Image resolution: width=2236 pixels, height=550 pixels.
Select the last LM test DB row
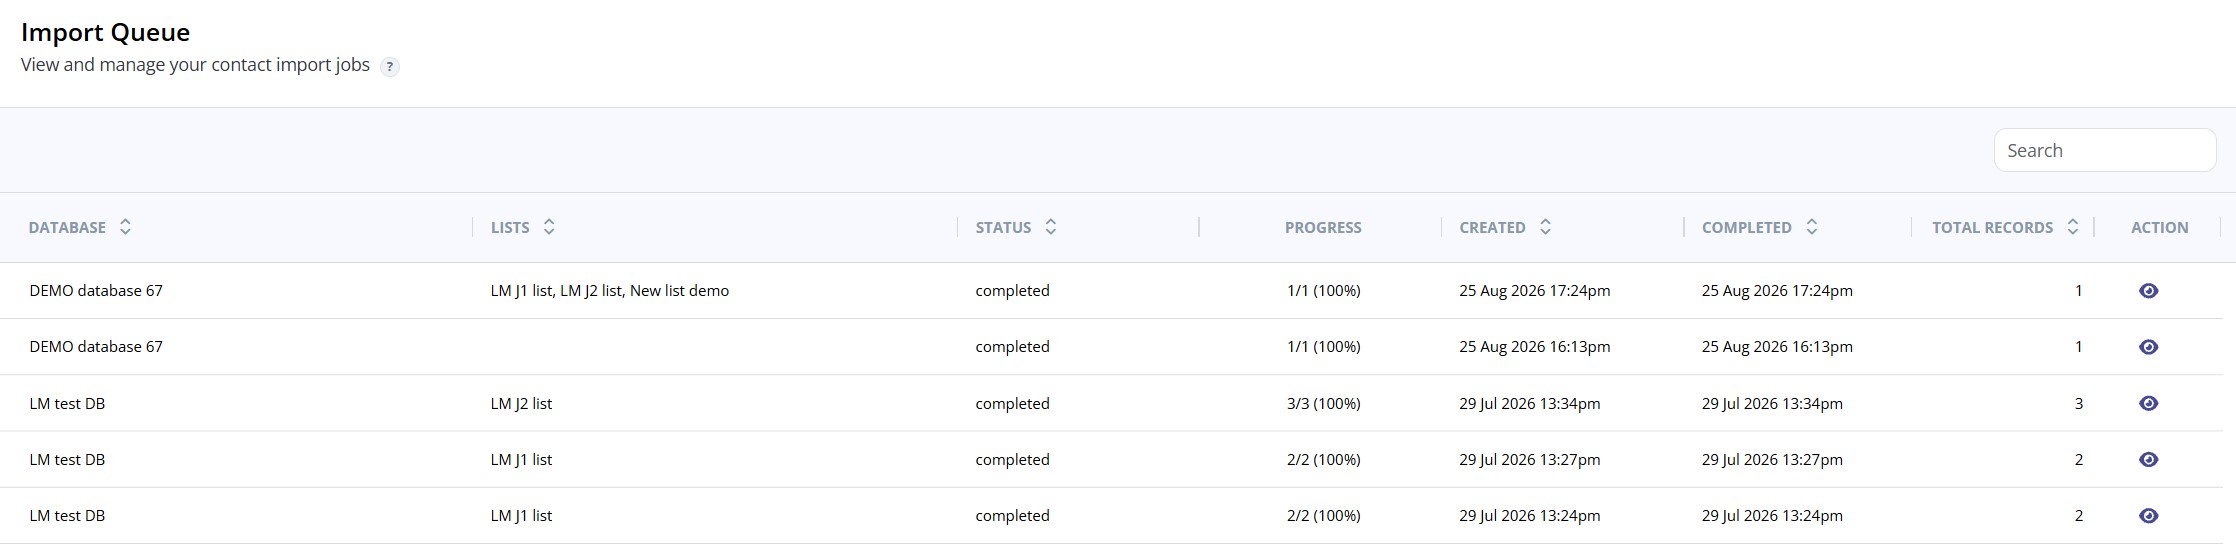point(1110,516)
